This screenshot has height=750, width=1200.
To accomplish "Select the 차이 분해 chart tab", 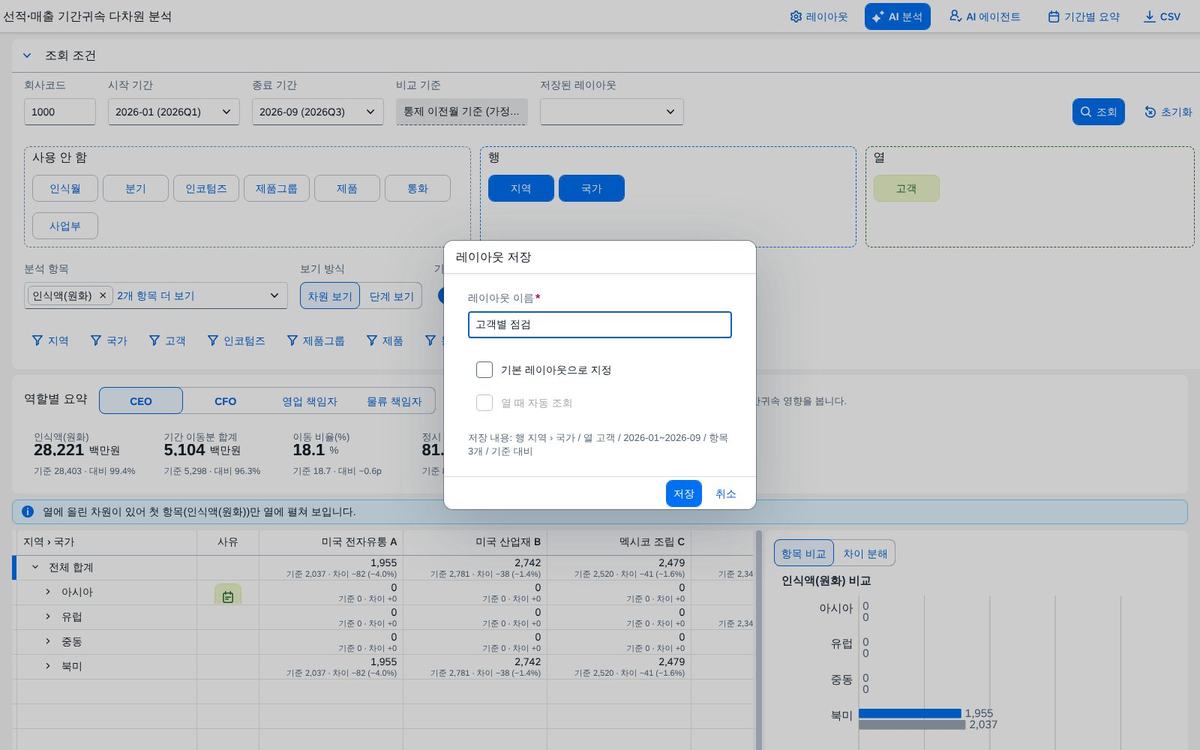I will click(x=865, y=553).
